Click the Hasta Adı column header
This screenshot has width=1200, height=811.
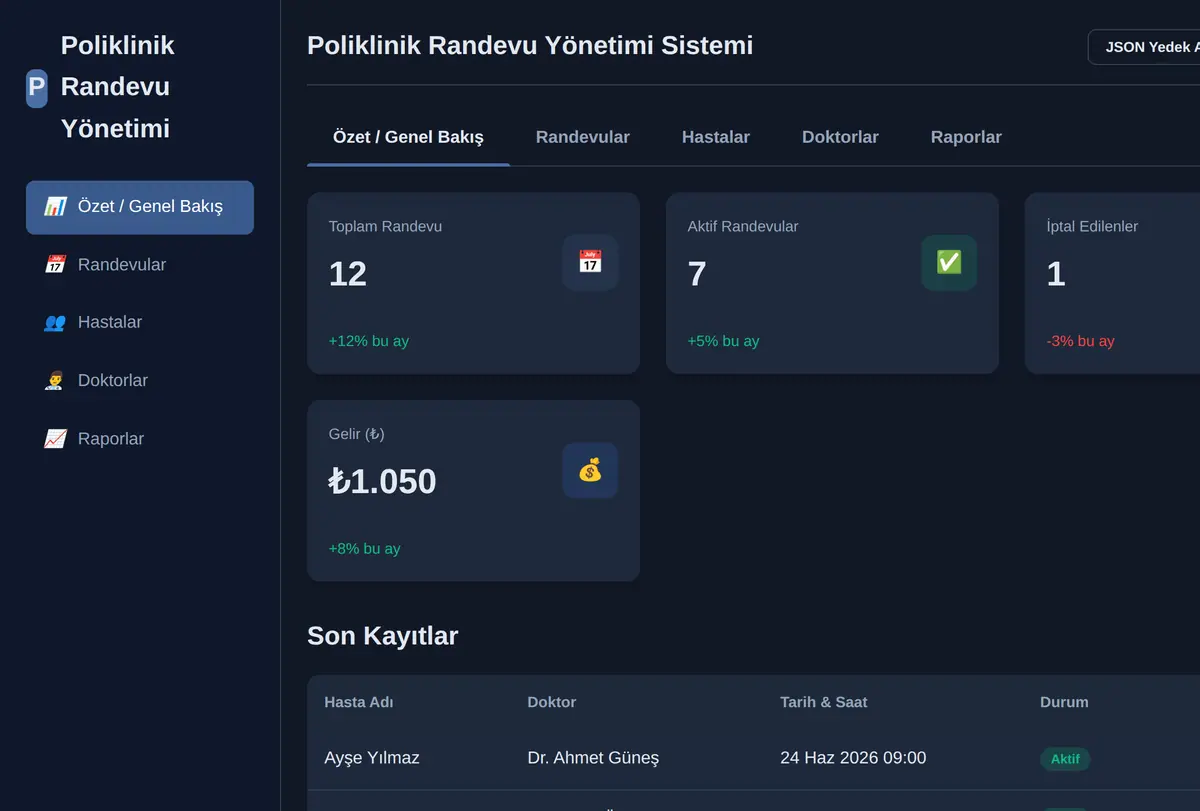tap(359, 702)
